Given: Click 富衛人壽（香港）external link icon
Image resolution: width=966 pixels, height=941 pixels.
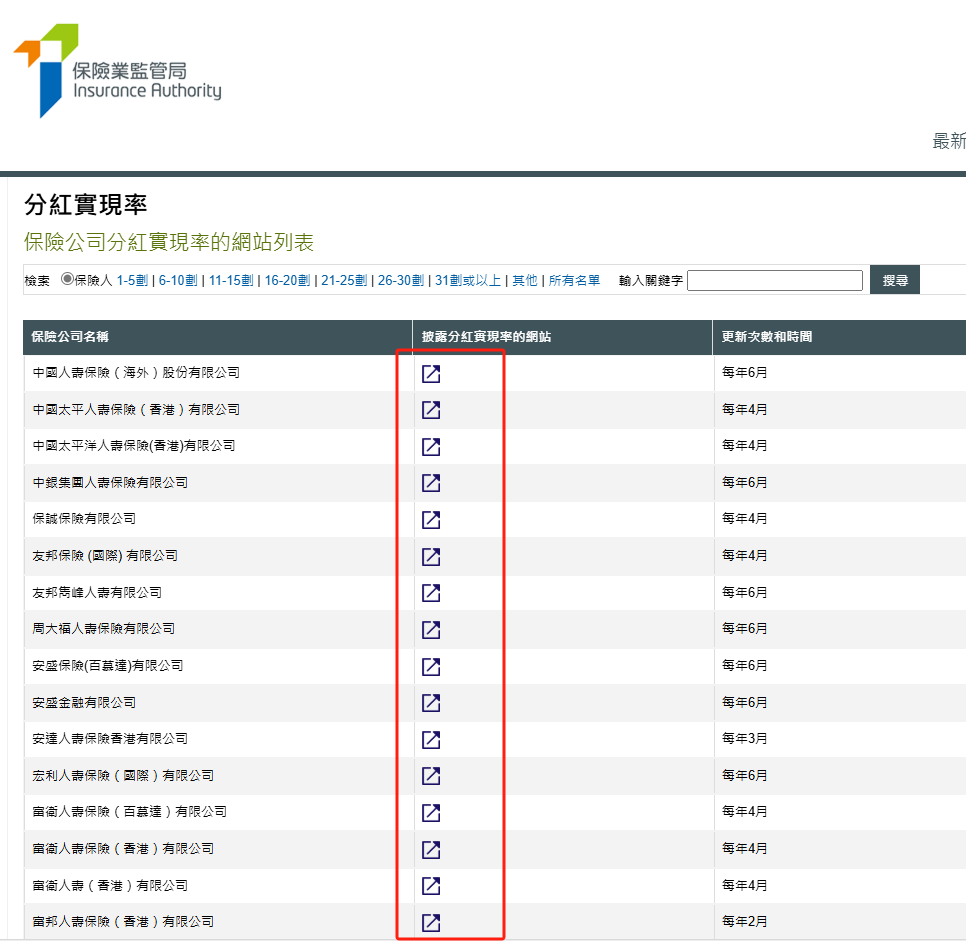Looking at the screenshot, I should coord(431,886).
